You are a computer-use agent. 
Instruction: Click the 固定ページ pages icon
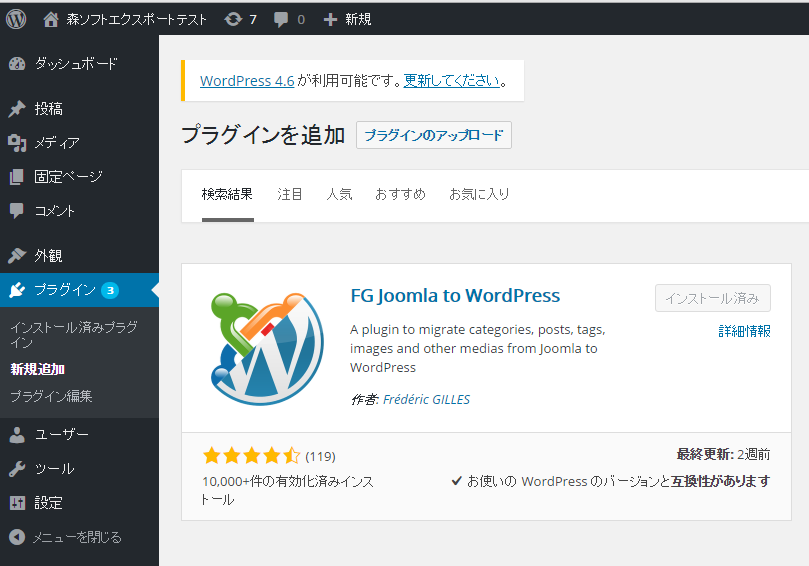coord(17,176)
